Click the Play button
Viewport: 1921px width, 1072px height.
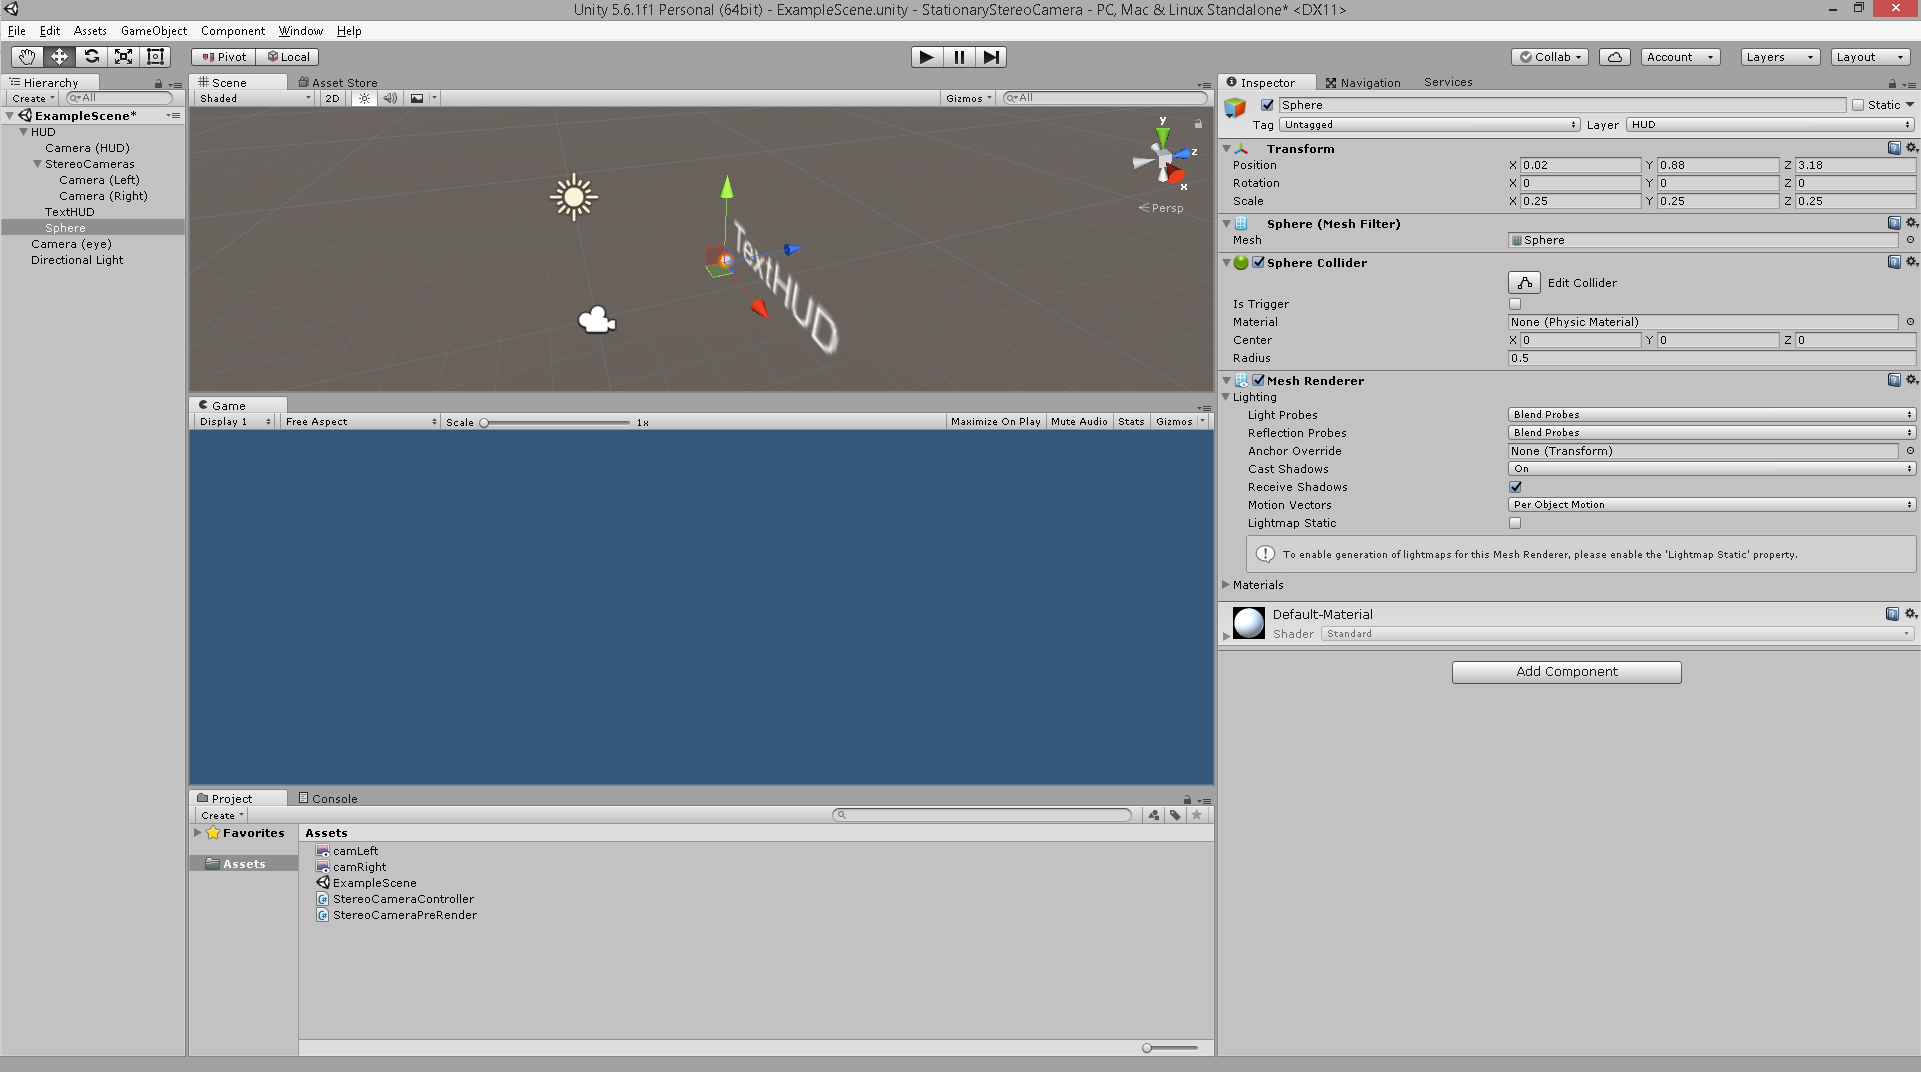click(926, 57)
